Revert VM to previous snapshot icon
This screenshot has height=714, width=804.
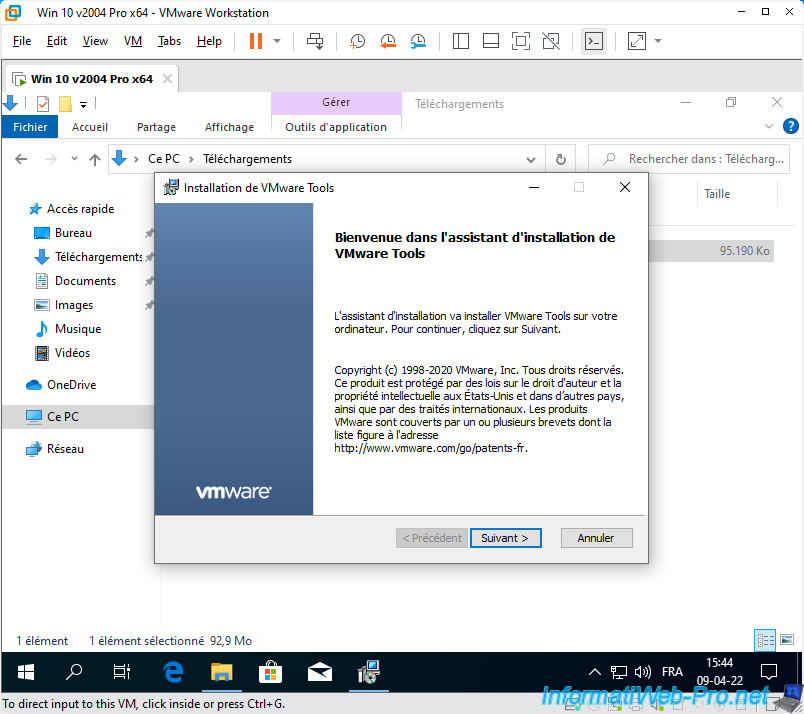(x=388, y=41)
